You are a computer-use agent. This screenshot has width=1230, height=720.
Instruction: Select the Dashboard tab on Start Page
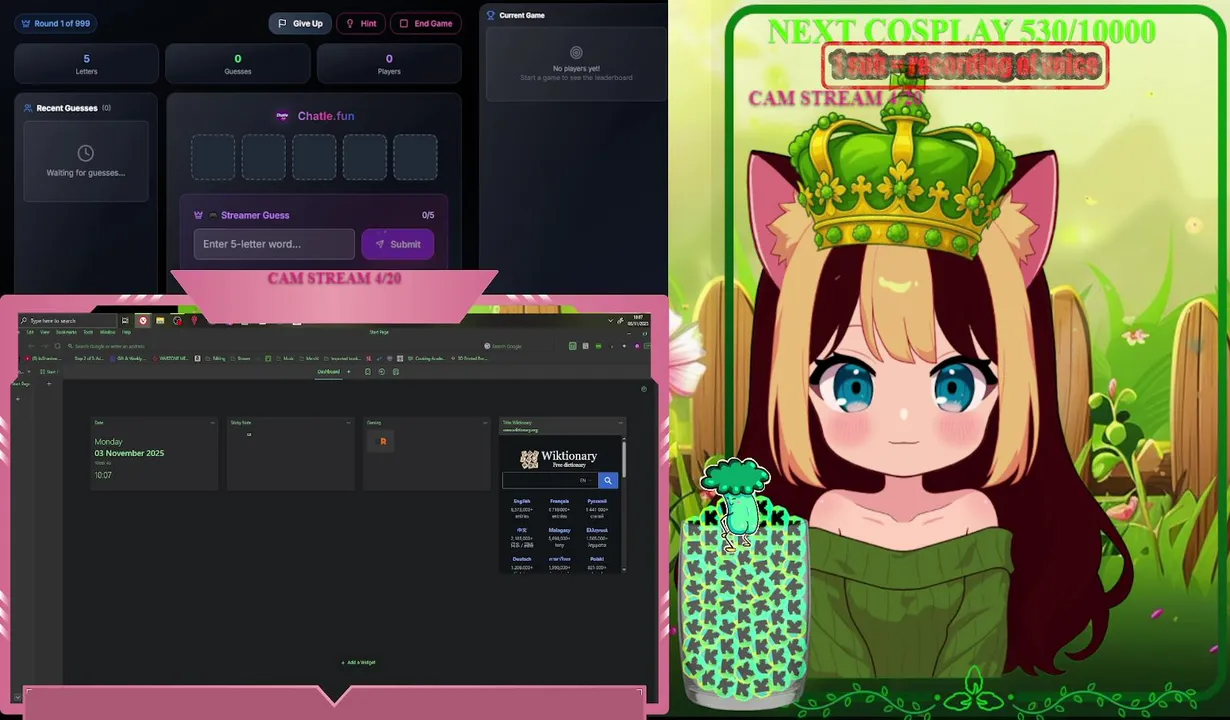pyautogui.click(x=329, y=372)
